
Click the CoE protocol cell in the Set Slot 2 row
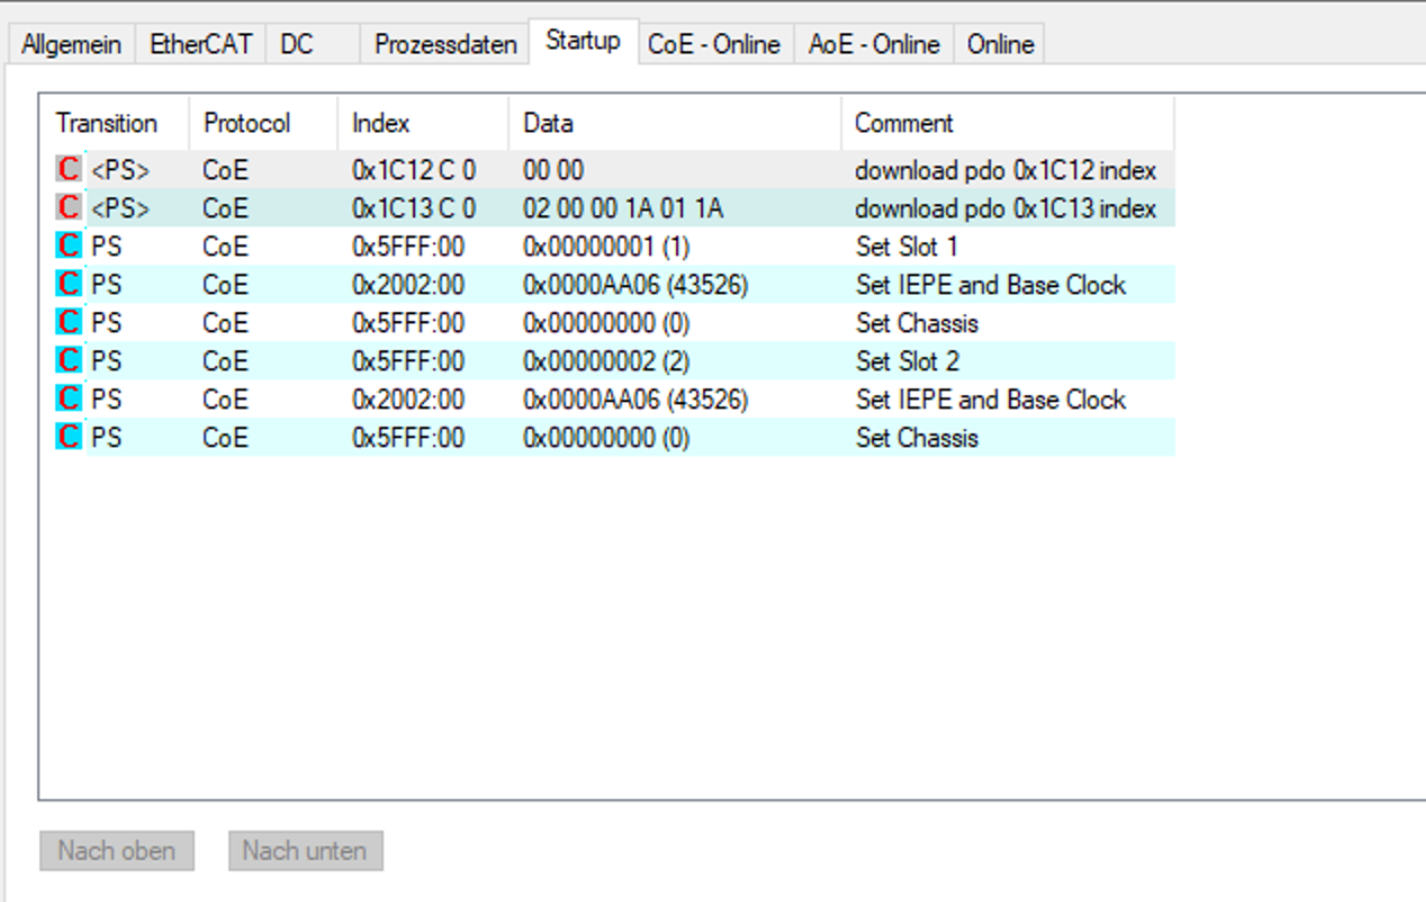click(225, 361)
